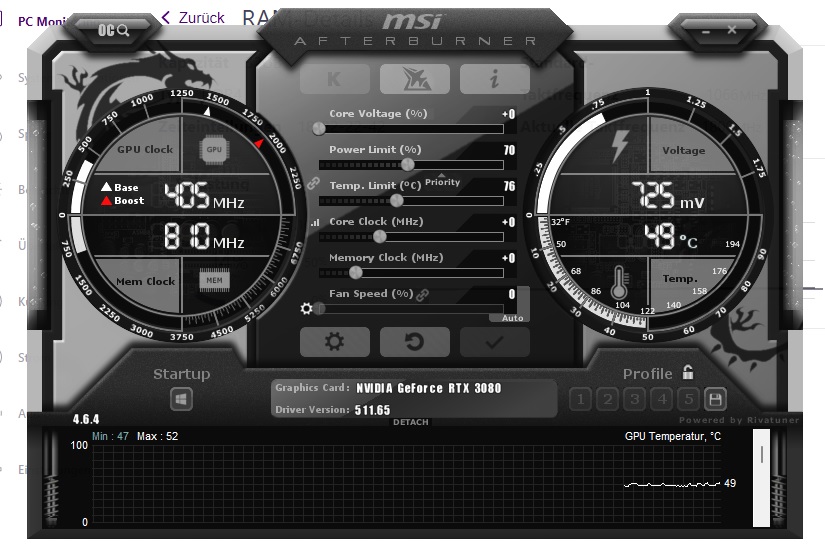
Task: Click the Core Voltage value +0
Action: tap(508, 114)
